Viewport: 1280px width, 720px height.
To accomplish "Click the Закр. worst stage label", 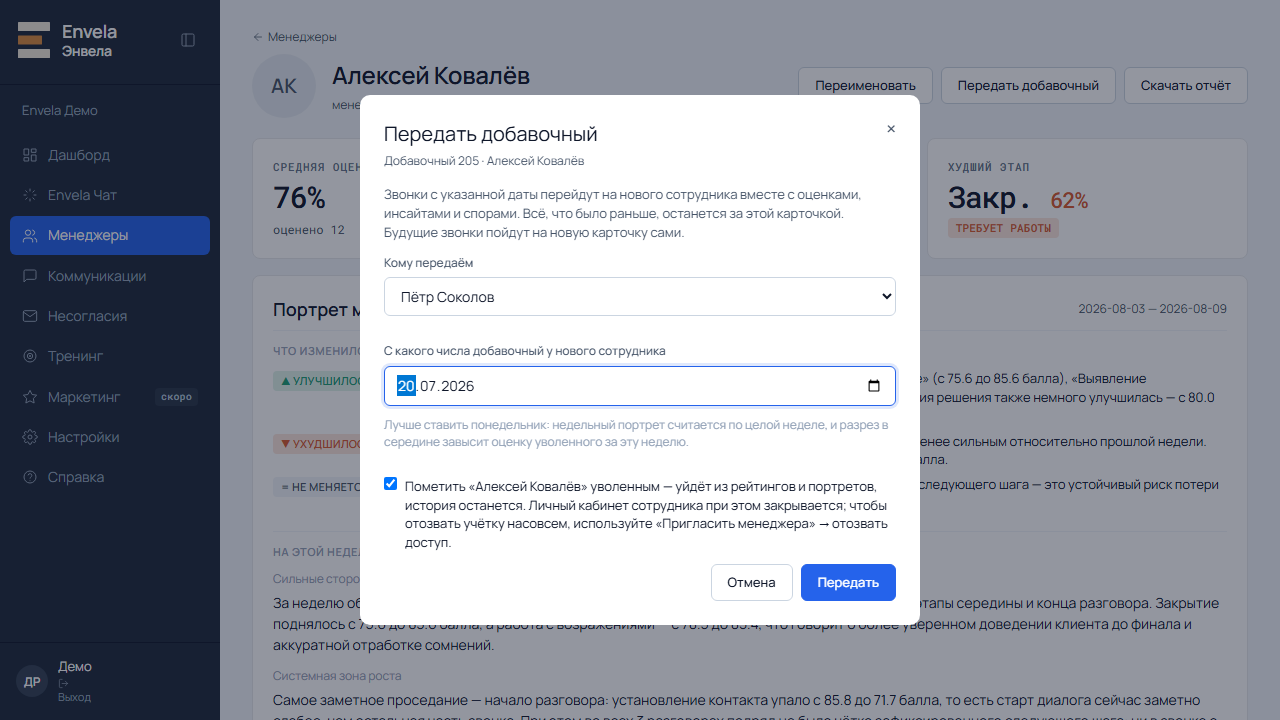I will [x=989, y=198].
